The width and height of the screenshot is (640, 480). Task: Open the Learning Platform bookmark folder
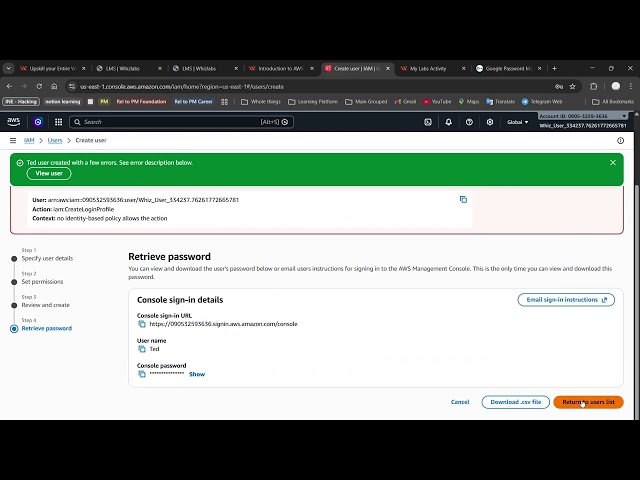pos(313,102)
